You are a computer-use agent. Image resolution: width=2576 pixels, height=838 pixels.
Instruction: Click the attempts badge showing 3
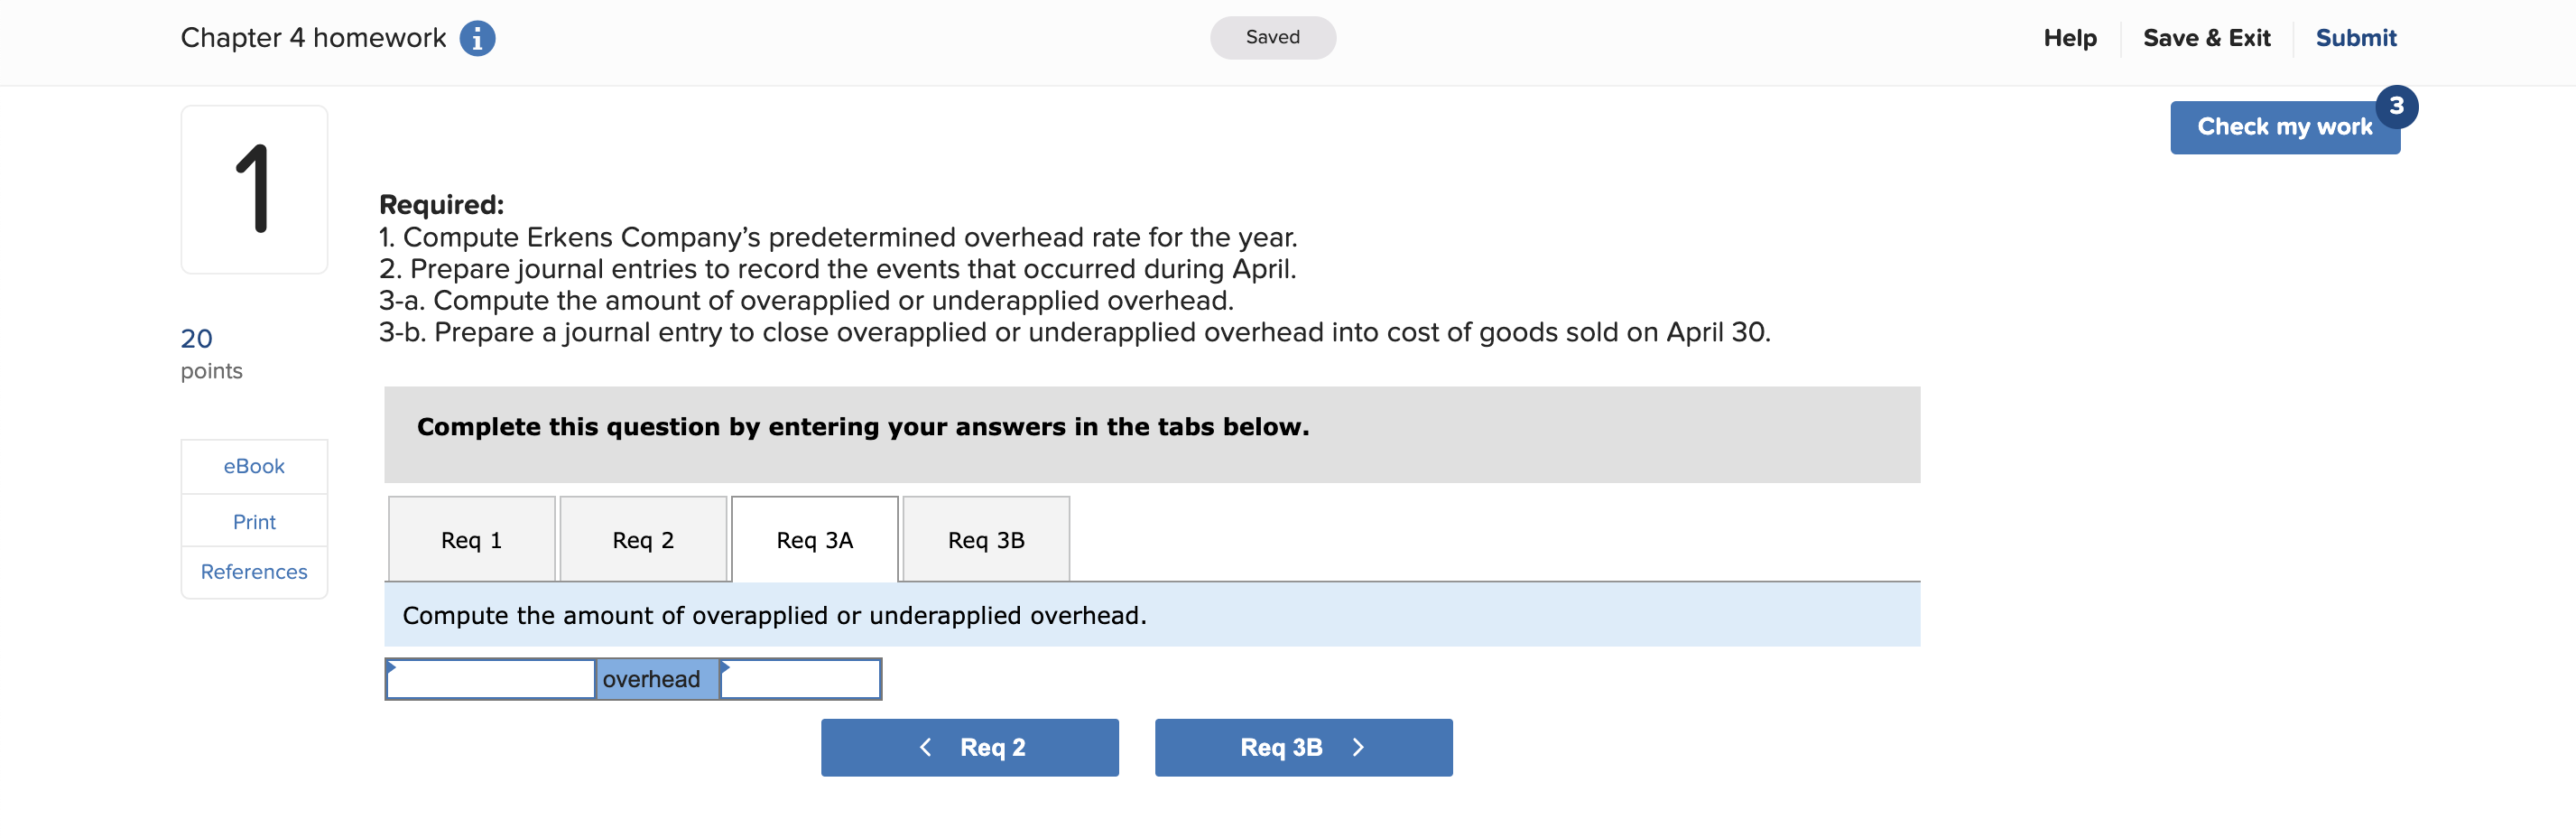point(2395,106)
